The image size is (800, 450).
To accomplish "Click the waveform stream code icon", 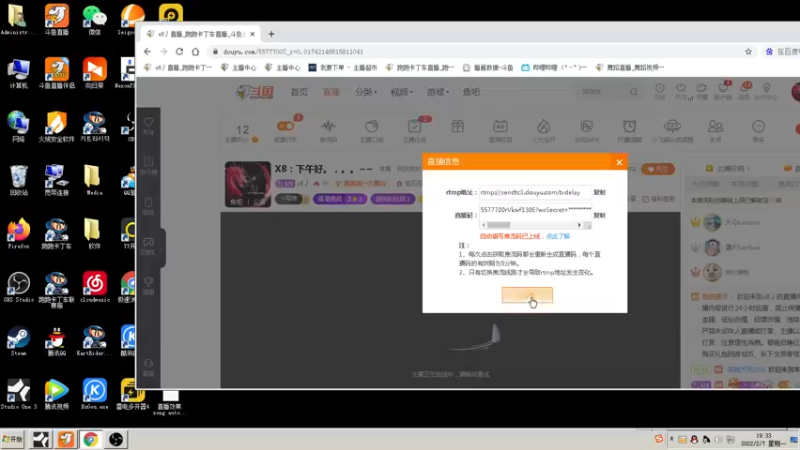I will tap(328, 126).
